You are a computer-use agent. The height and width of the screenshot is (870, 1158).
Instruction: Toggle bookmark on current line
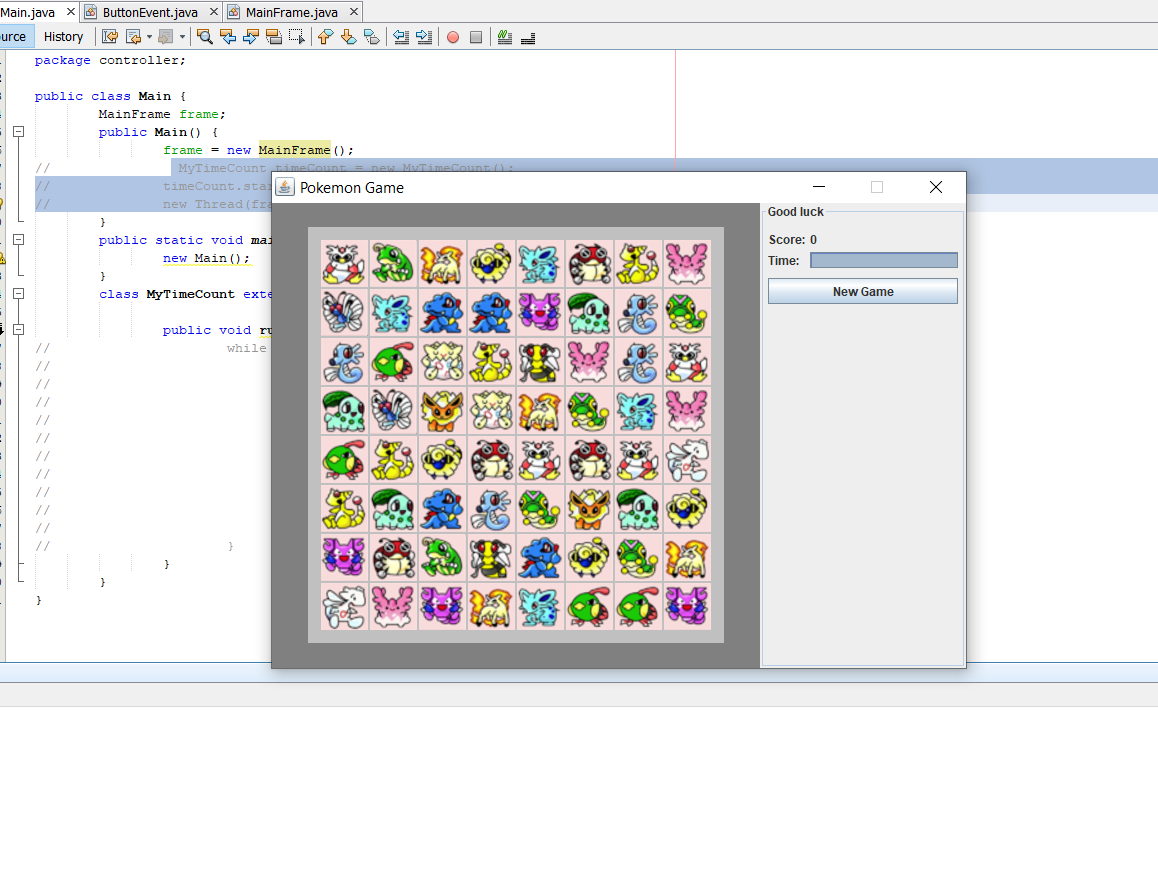click(x=371, y=37)
